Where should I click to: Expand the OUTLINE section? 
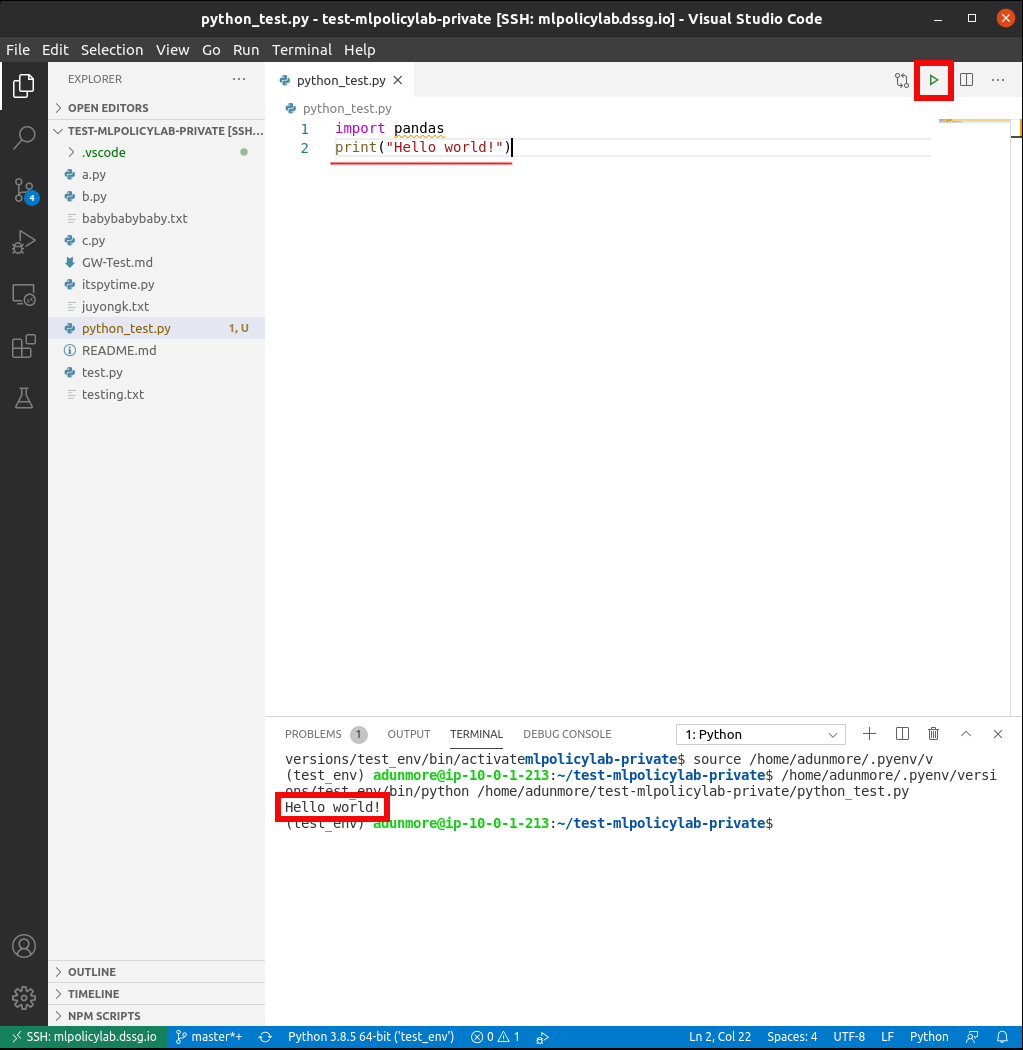[156, 972]
